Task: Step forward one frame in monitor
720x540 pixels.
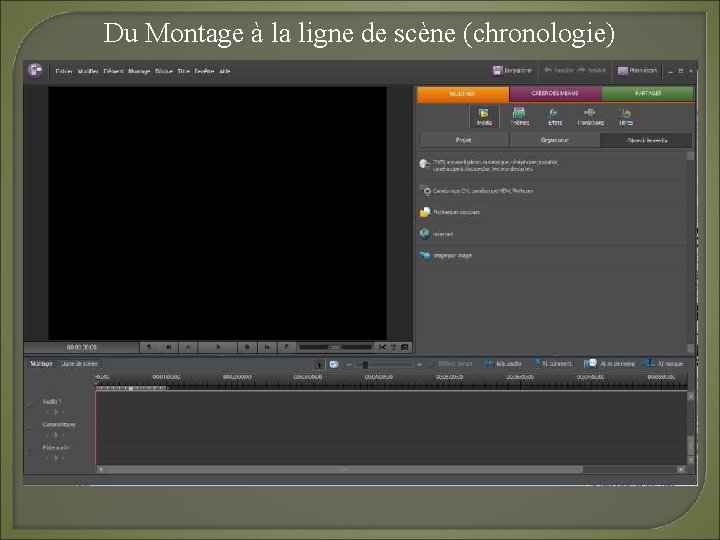Action: pyautogui.click(x=247, y=347)
